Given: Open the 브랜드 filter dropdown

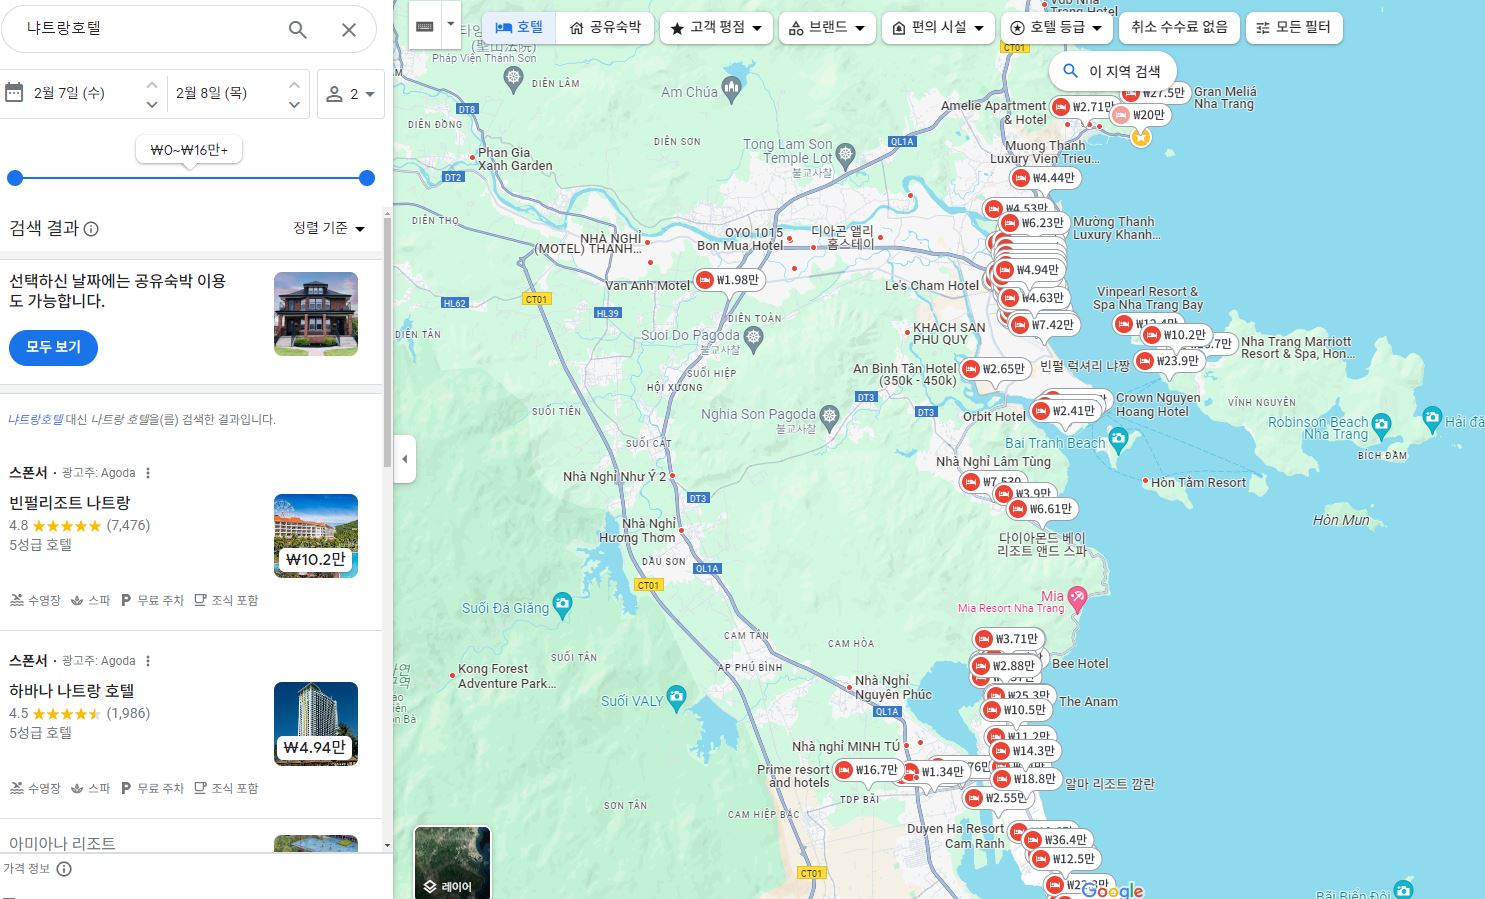Looking at the screenshot, I should pyautogui.click(x=826, y=28).
